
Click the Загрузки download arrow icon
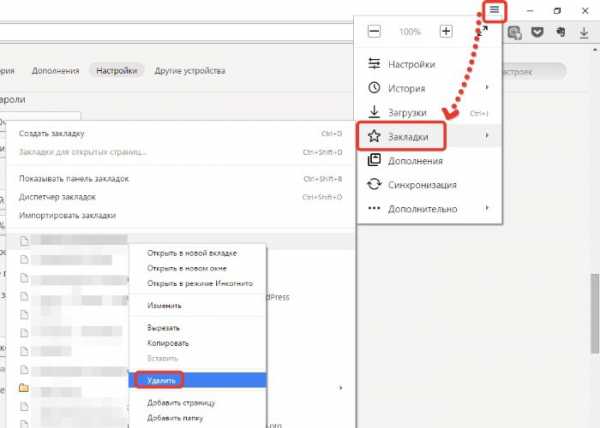coord(375,112)
